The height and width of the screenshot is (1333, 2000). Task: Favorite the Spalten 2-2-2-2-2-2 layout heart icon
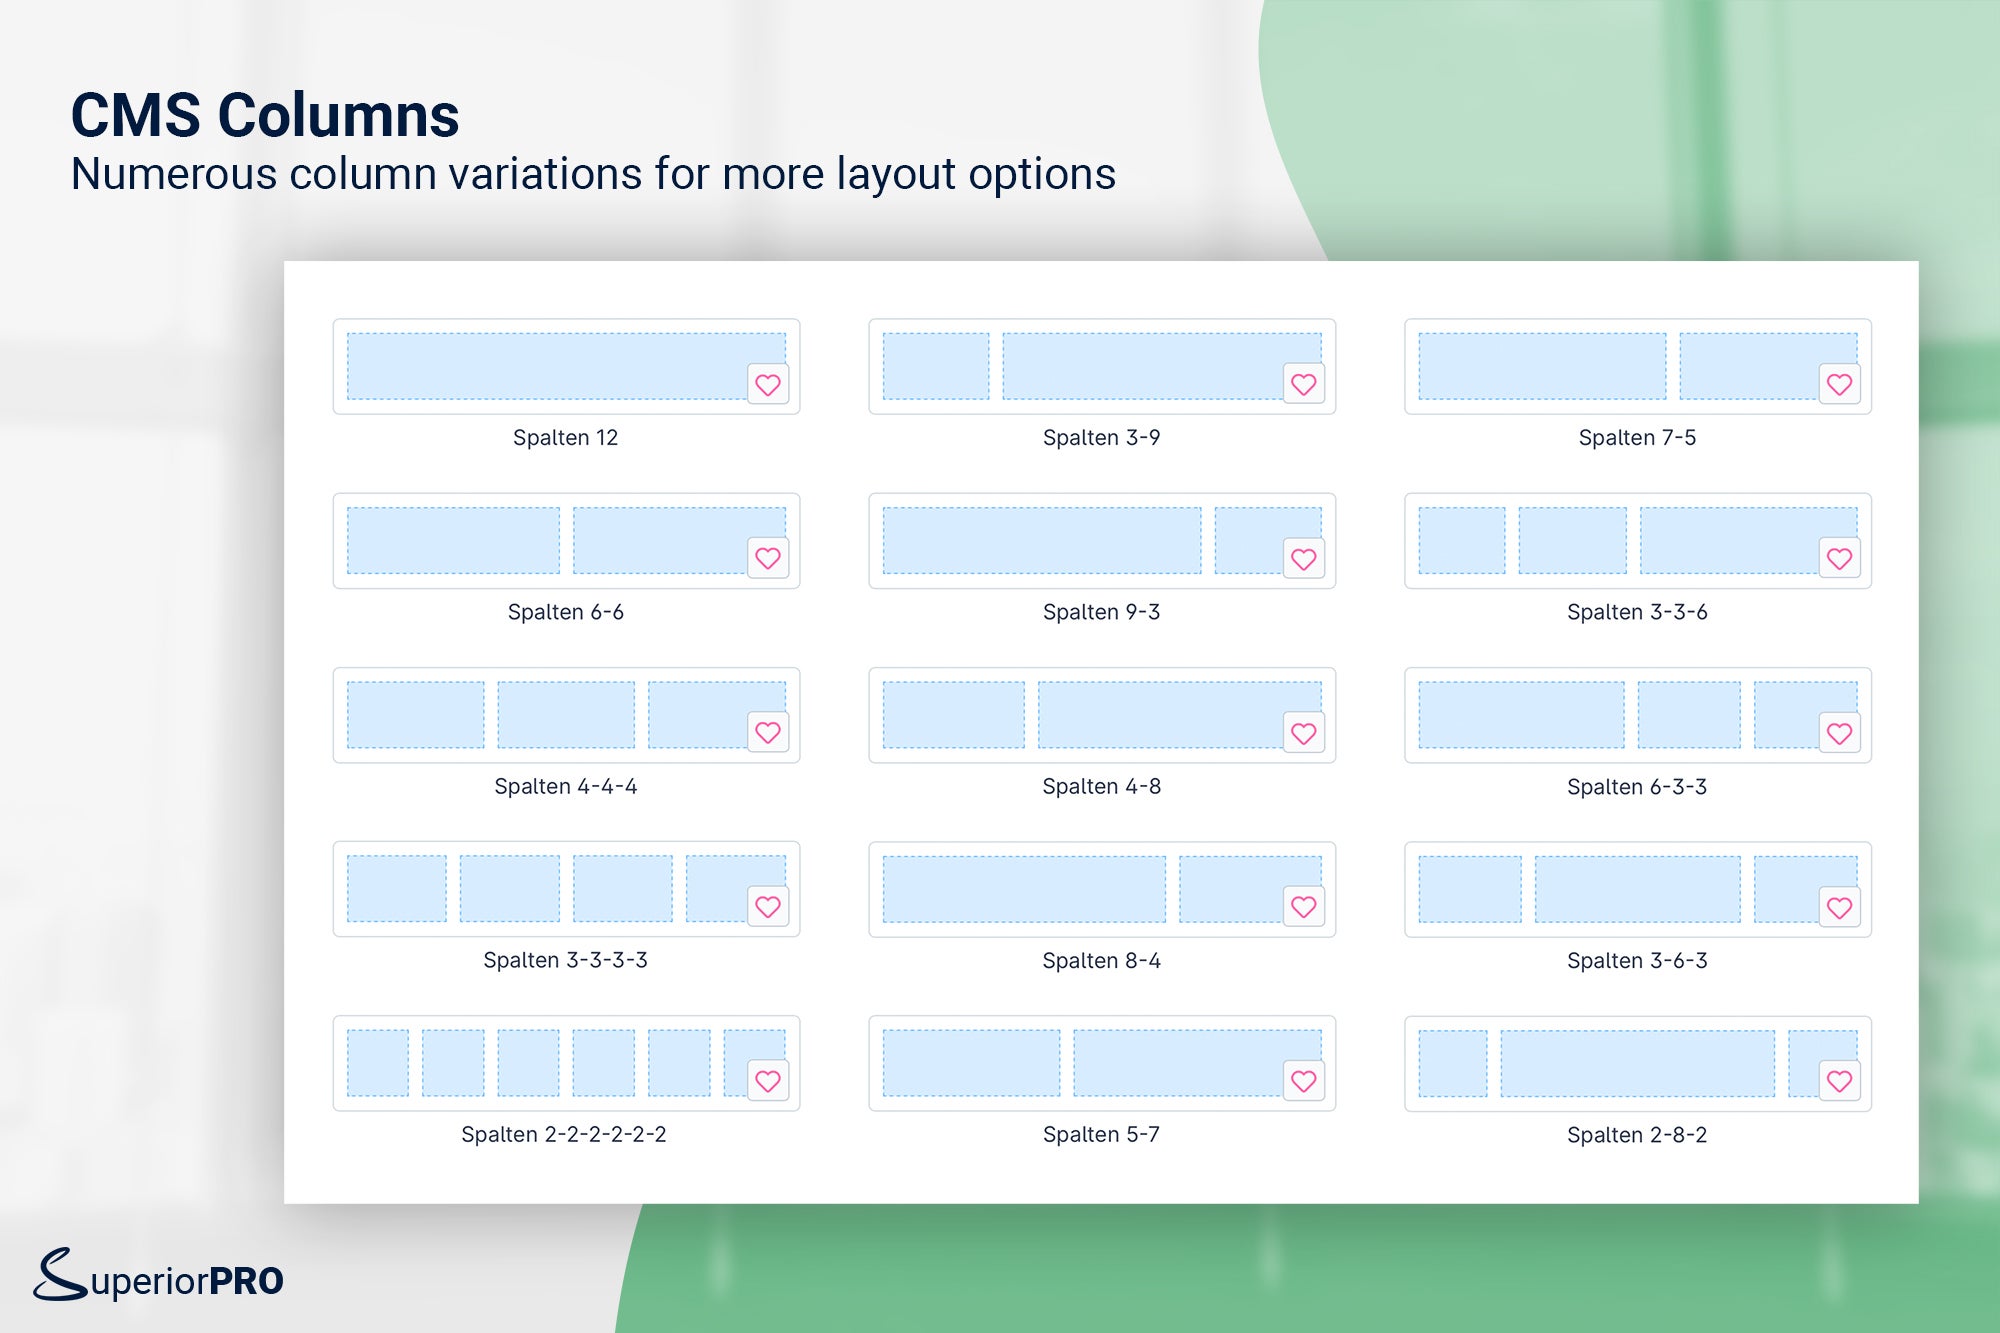(x=768, y=1080)
